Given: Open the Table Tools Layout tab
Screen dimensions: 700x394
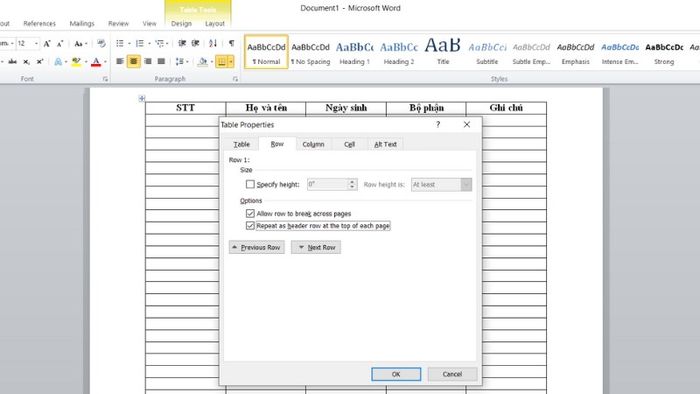Looking at the screenshot, I should click(215, 23).
